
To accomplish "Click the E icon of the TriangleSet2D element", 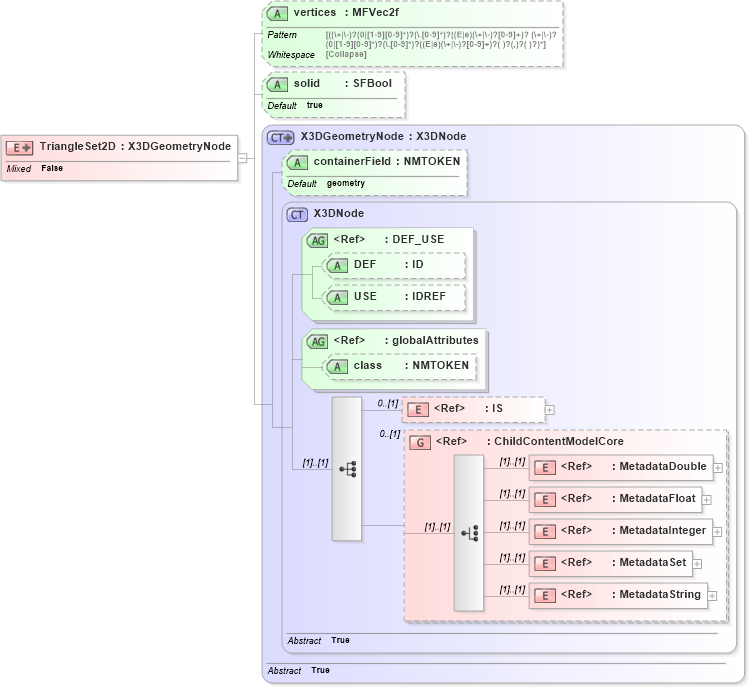I will click(x=20, y=148).
